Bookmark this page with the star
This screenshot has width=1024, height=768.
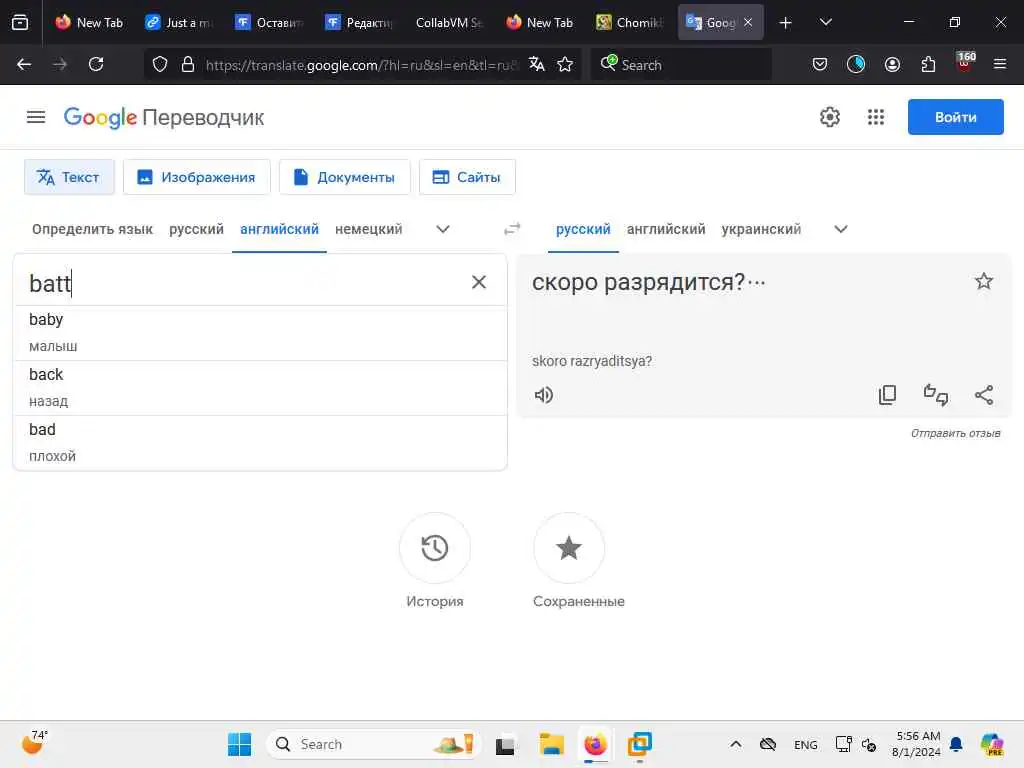point(565,64)
